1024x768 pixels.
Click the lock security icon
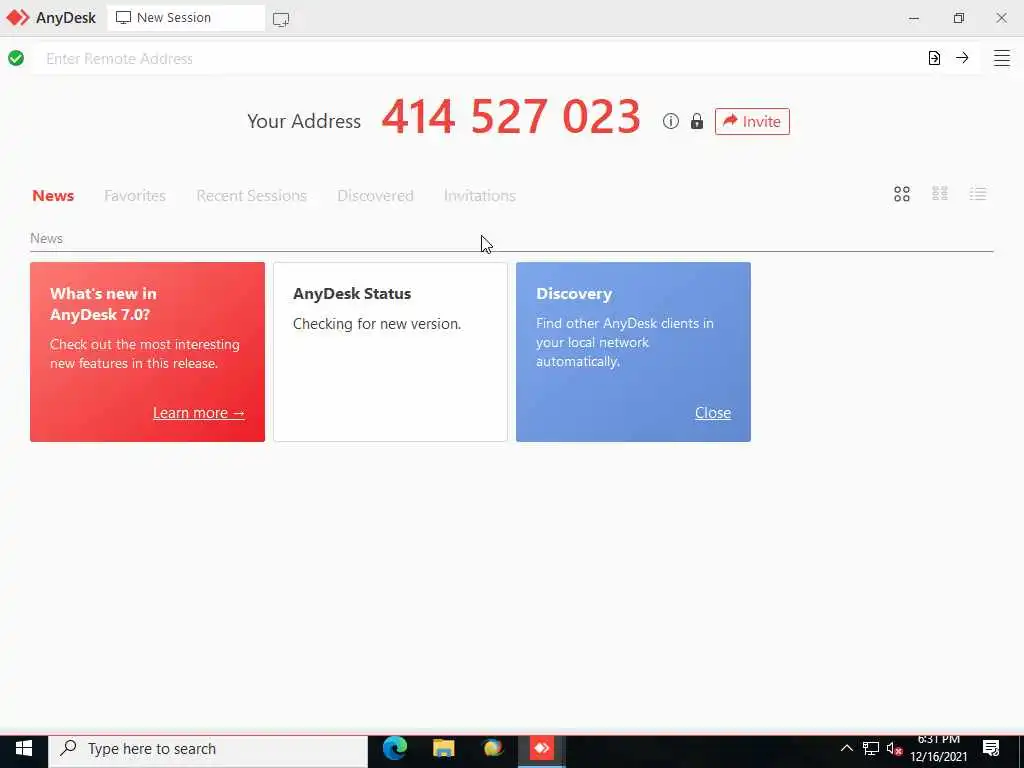(x=697, y=121)
